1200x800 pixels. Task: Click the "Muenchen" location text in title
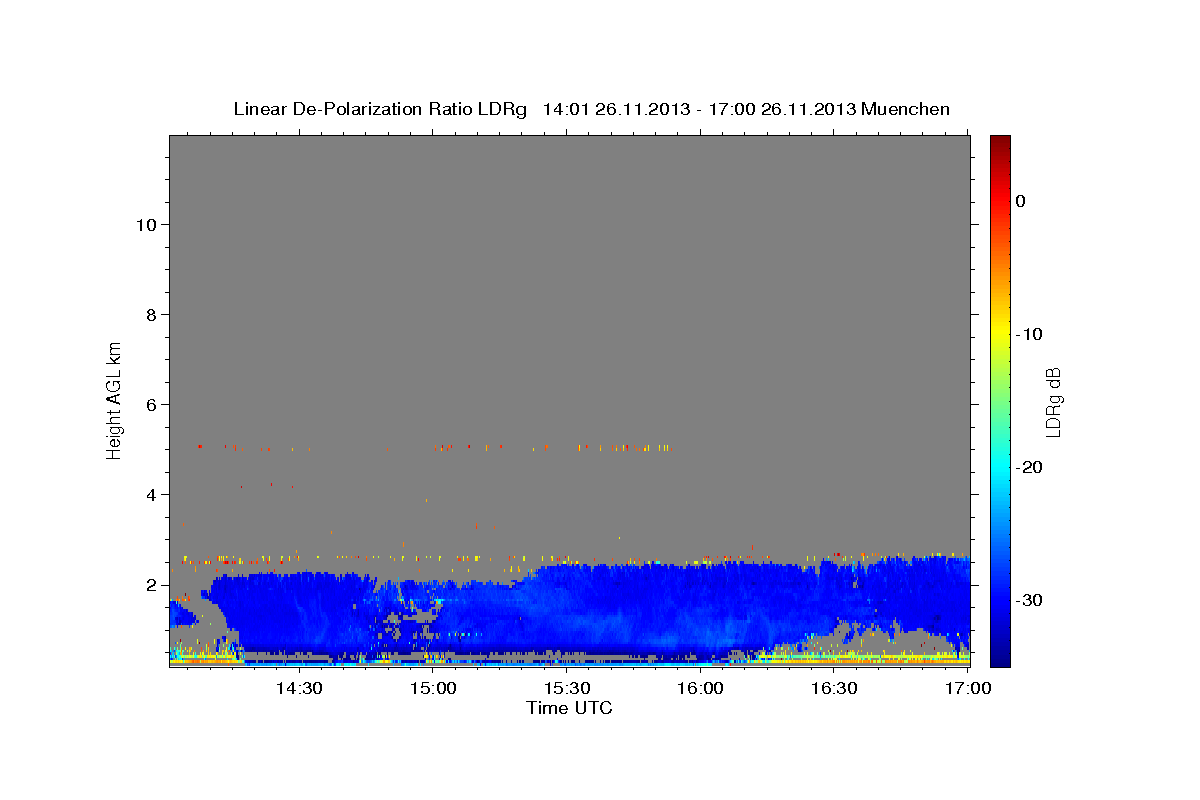click(906, 109)
